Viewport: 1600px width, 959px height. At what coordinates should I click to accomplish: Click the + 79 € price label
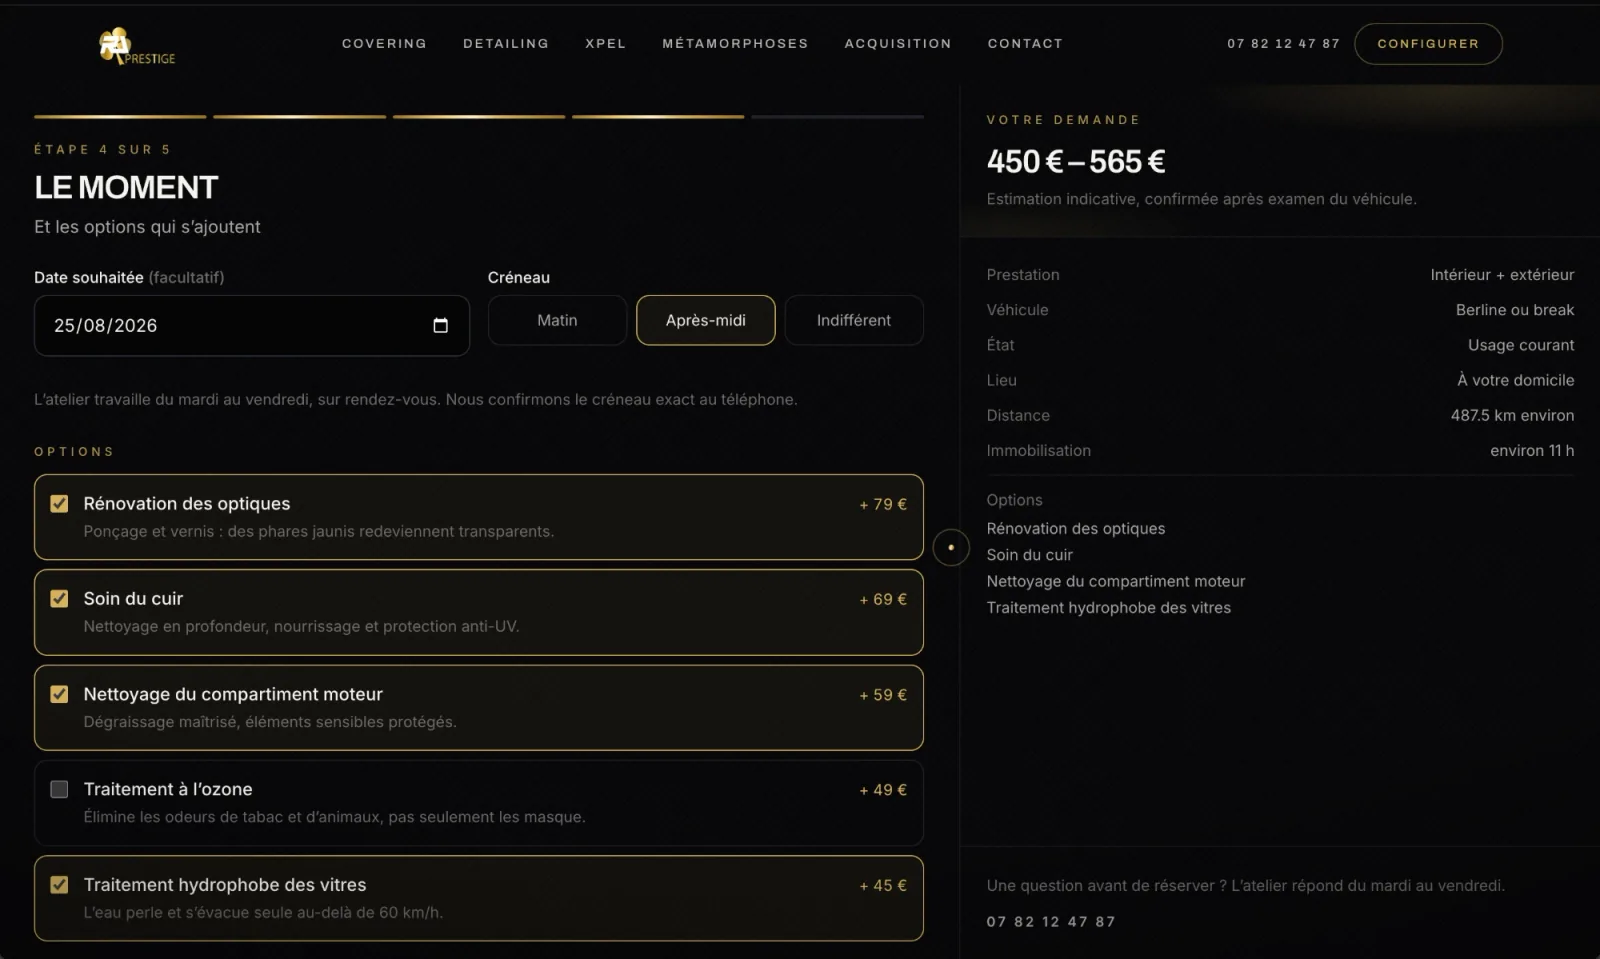coord(883,504)
